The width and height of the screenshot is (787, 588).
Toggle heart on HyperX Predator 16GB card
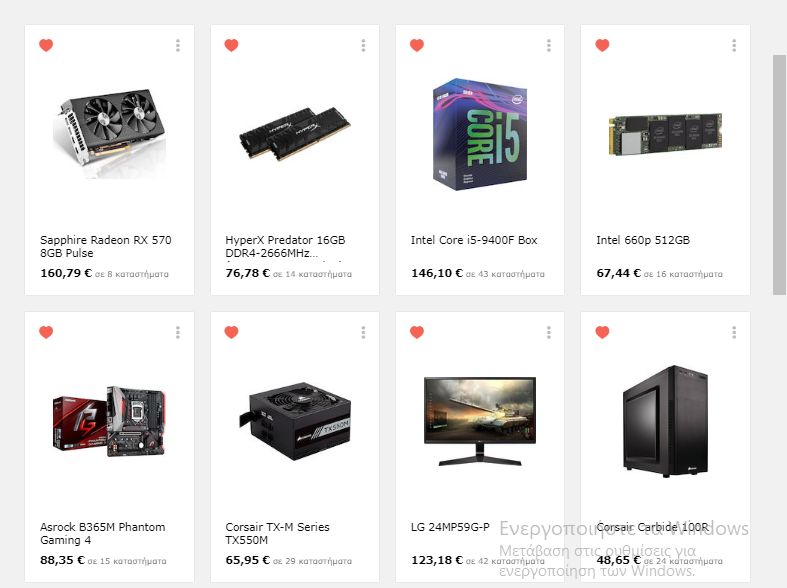231,45
